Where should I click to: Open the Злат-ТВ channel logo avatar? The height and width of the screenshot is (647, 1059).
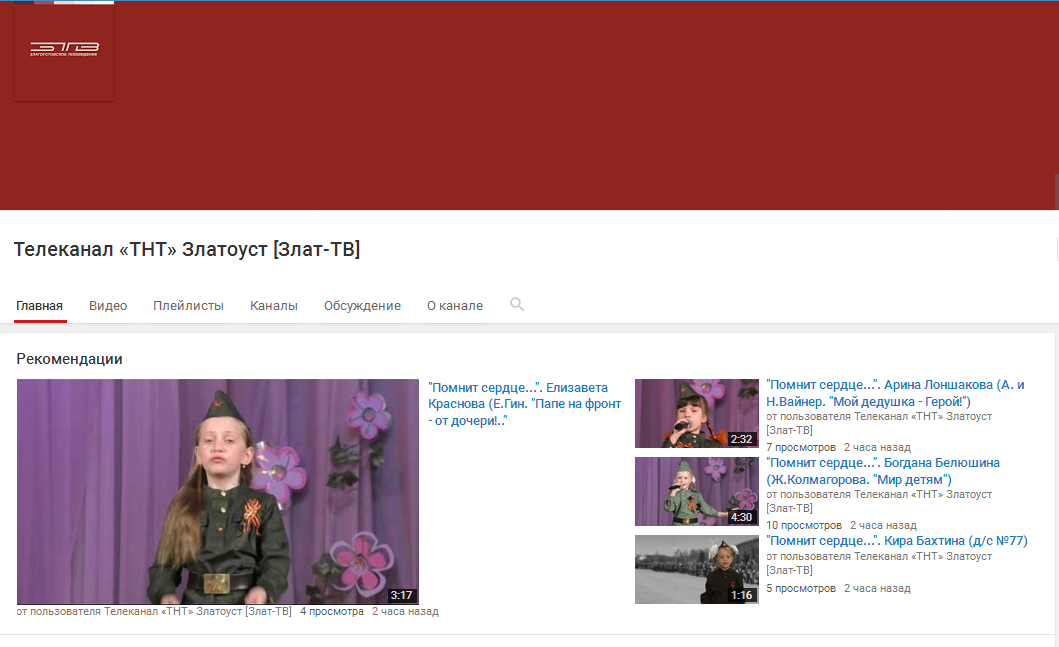tap(64, 51)
